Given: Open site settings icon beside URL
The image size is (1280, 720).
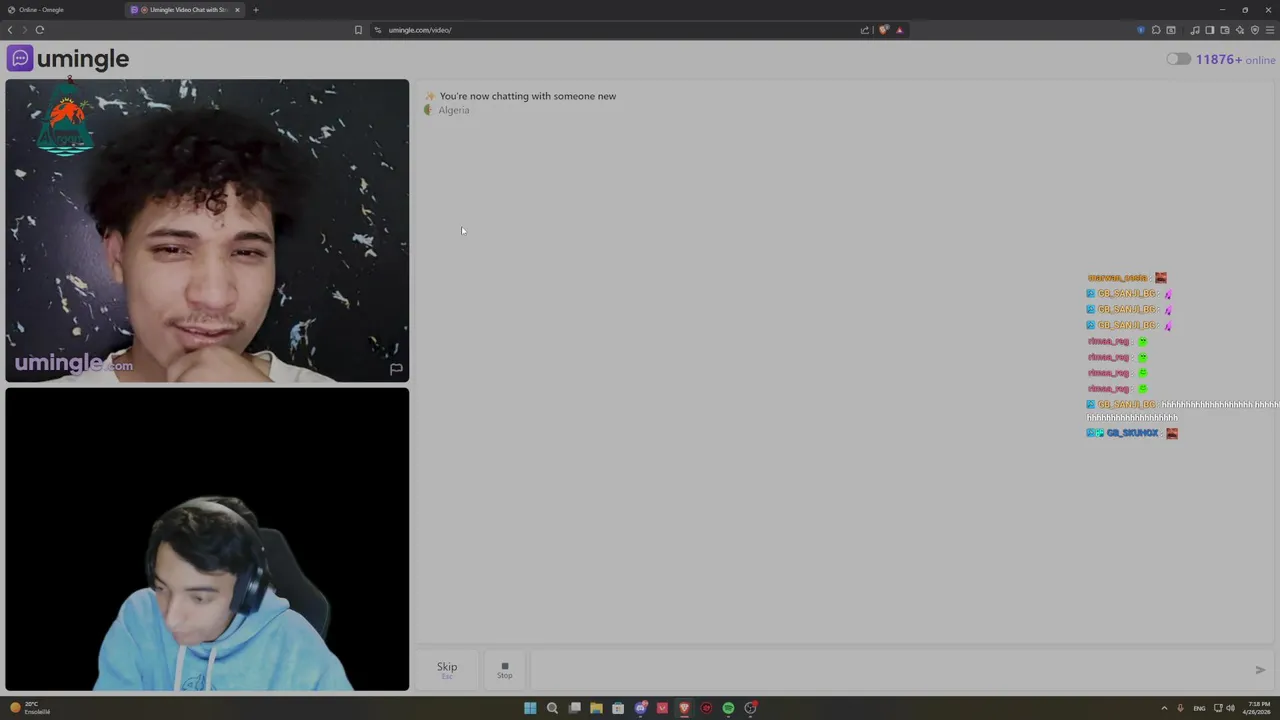Looking at the screenshot, I should click(x=377, y=30).
